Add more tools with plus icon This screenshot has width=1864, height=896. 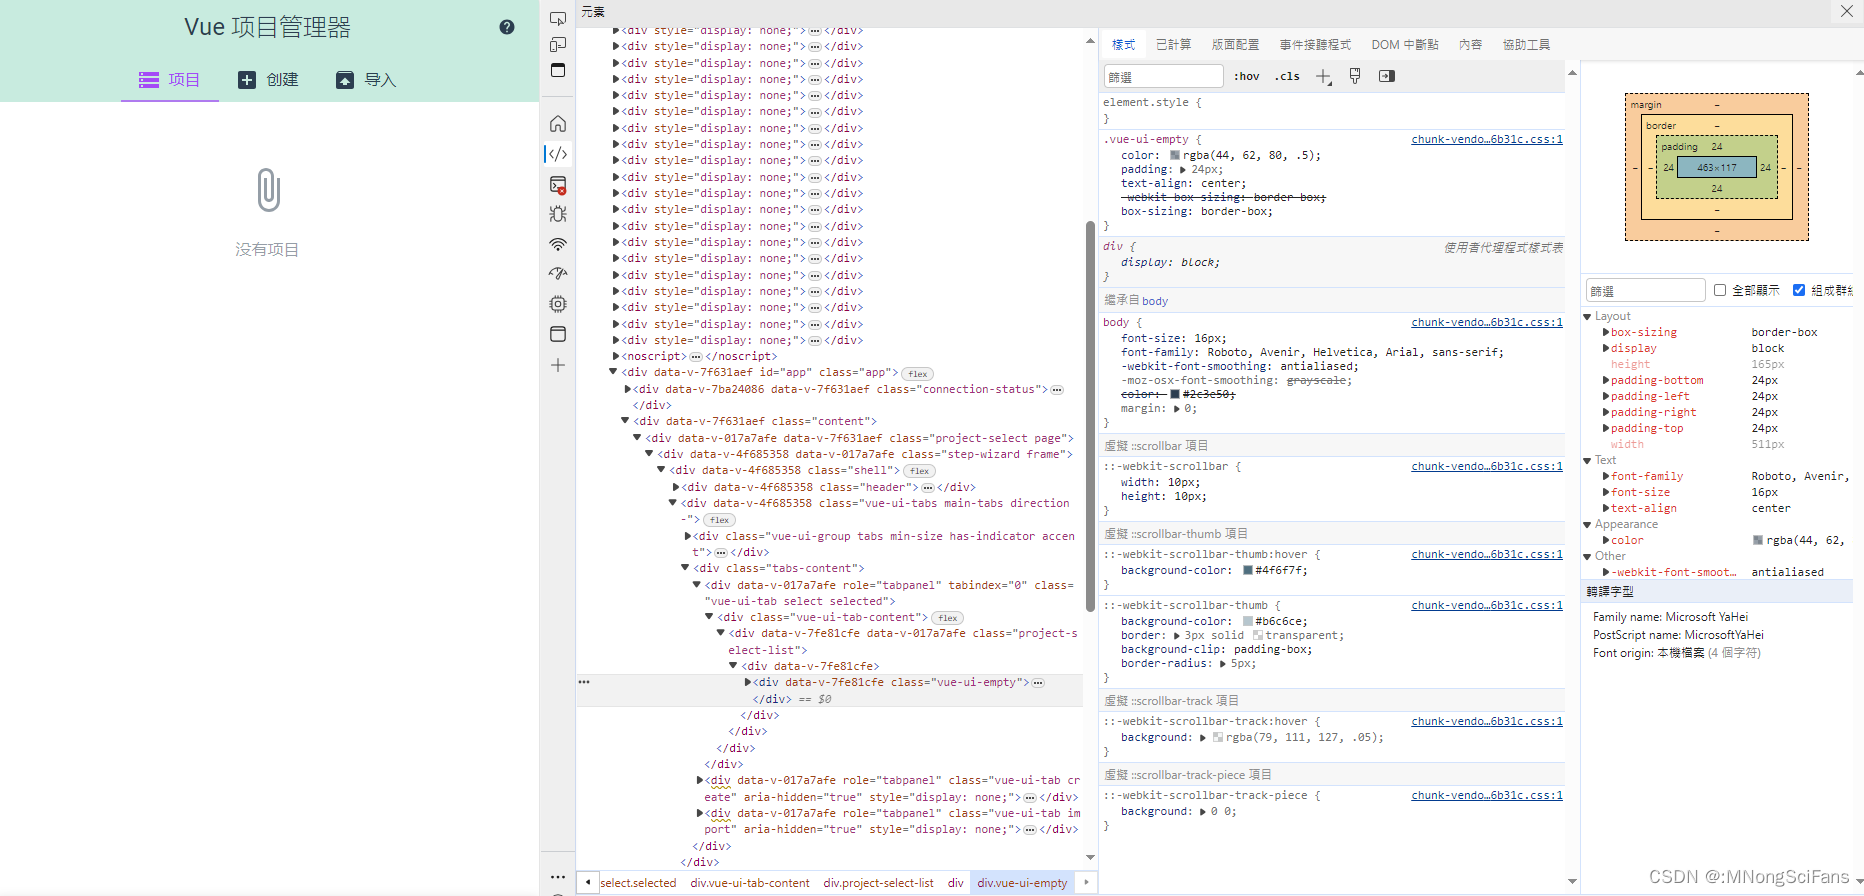point(558,365)
